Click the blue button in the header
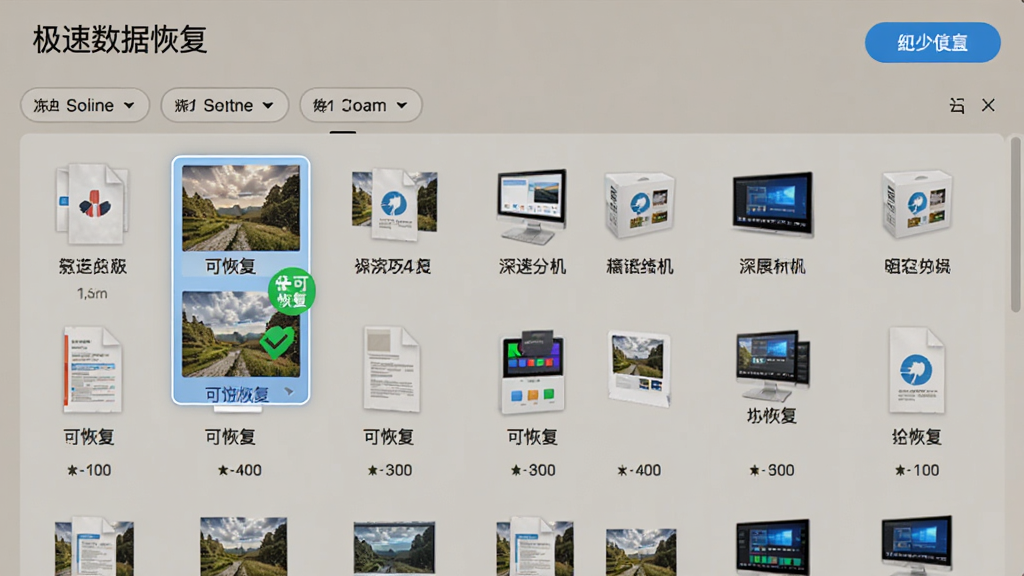 932,42
